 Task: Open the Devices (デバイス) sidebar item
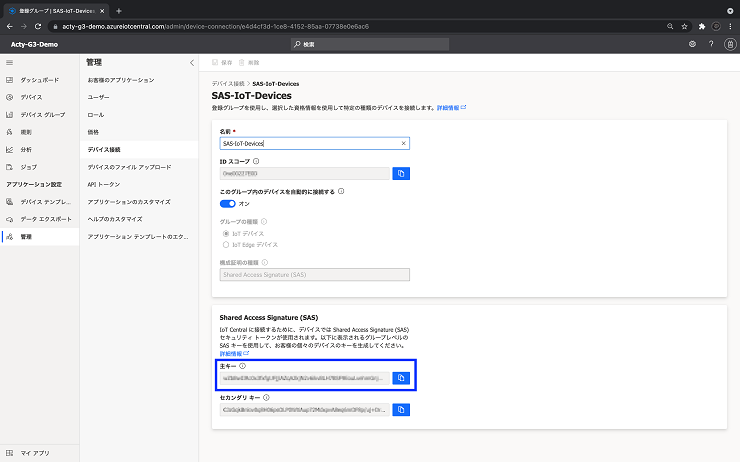40,97
